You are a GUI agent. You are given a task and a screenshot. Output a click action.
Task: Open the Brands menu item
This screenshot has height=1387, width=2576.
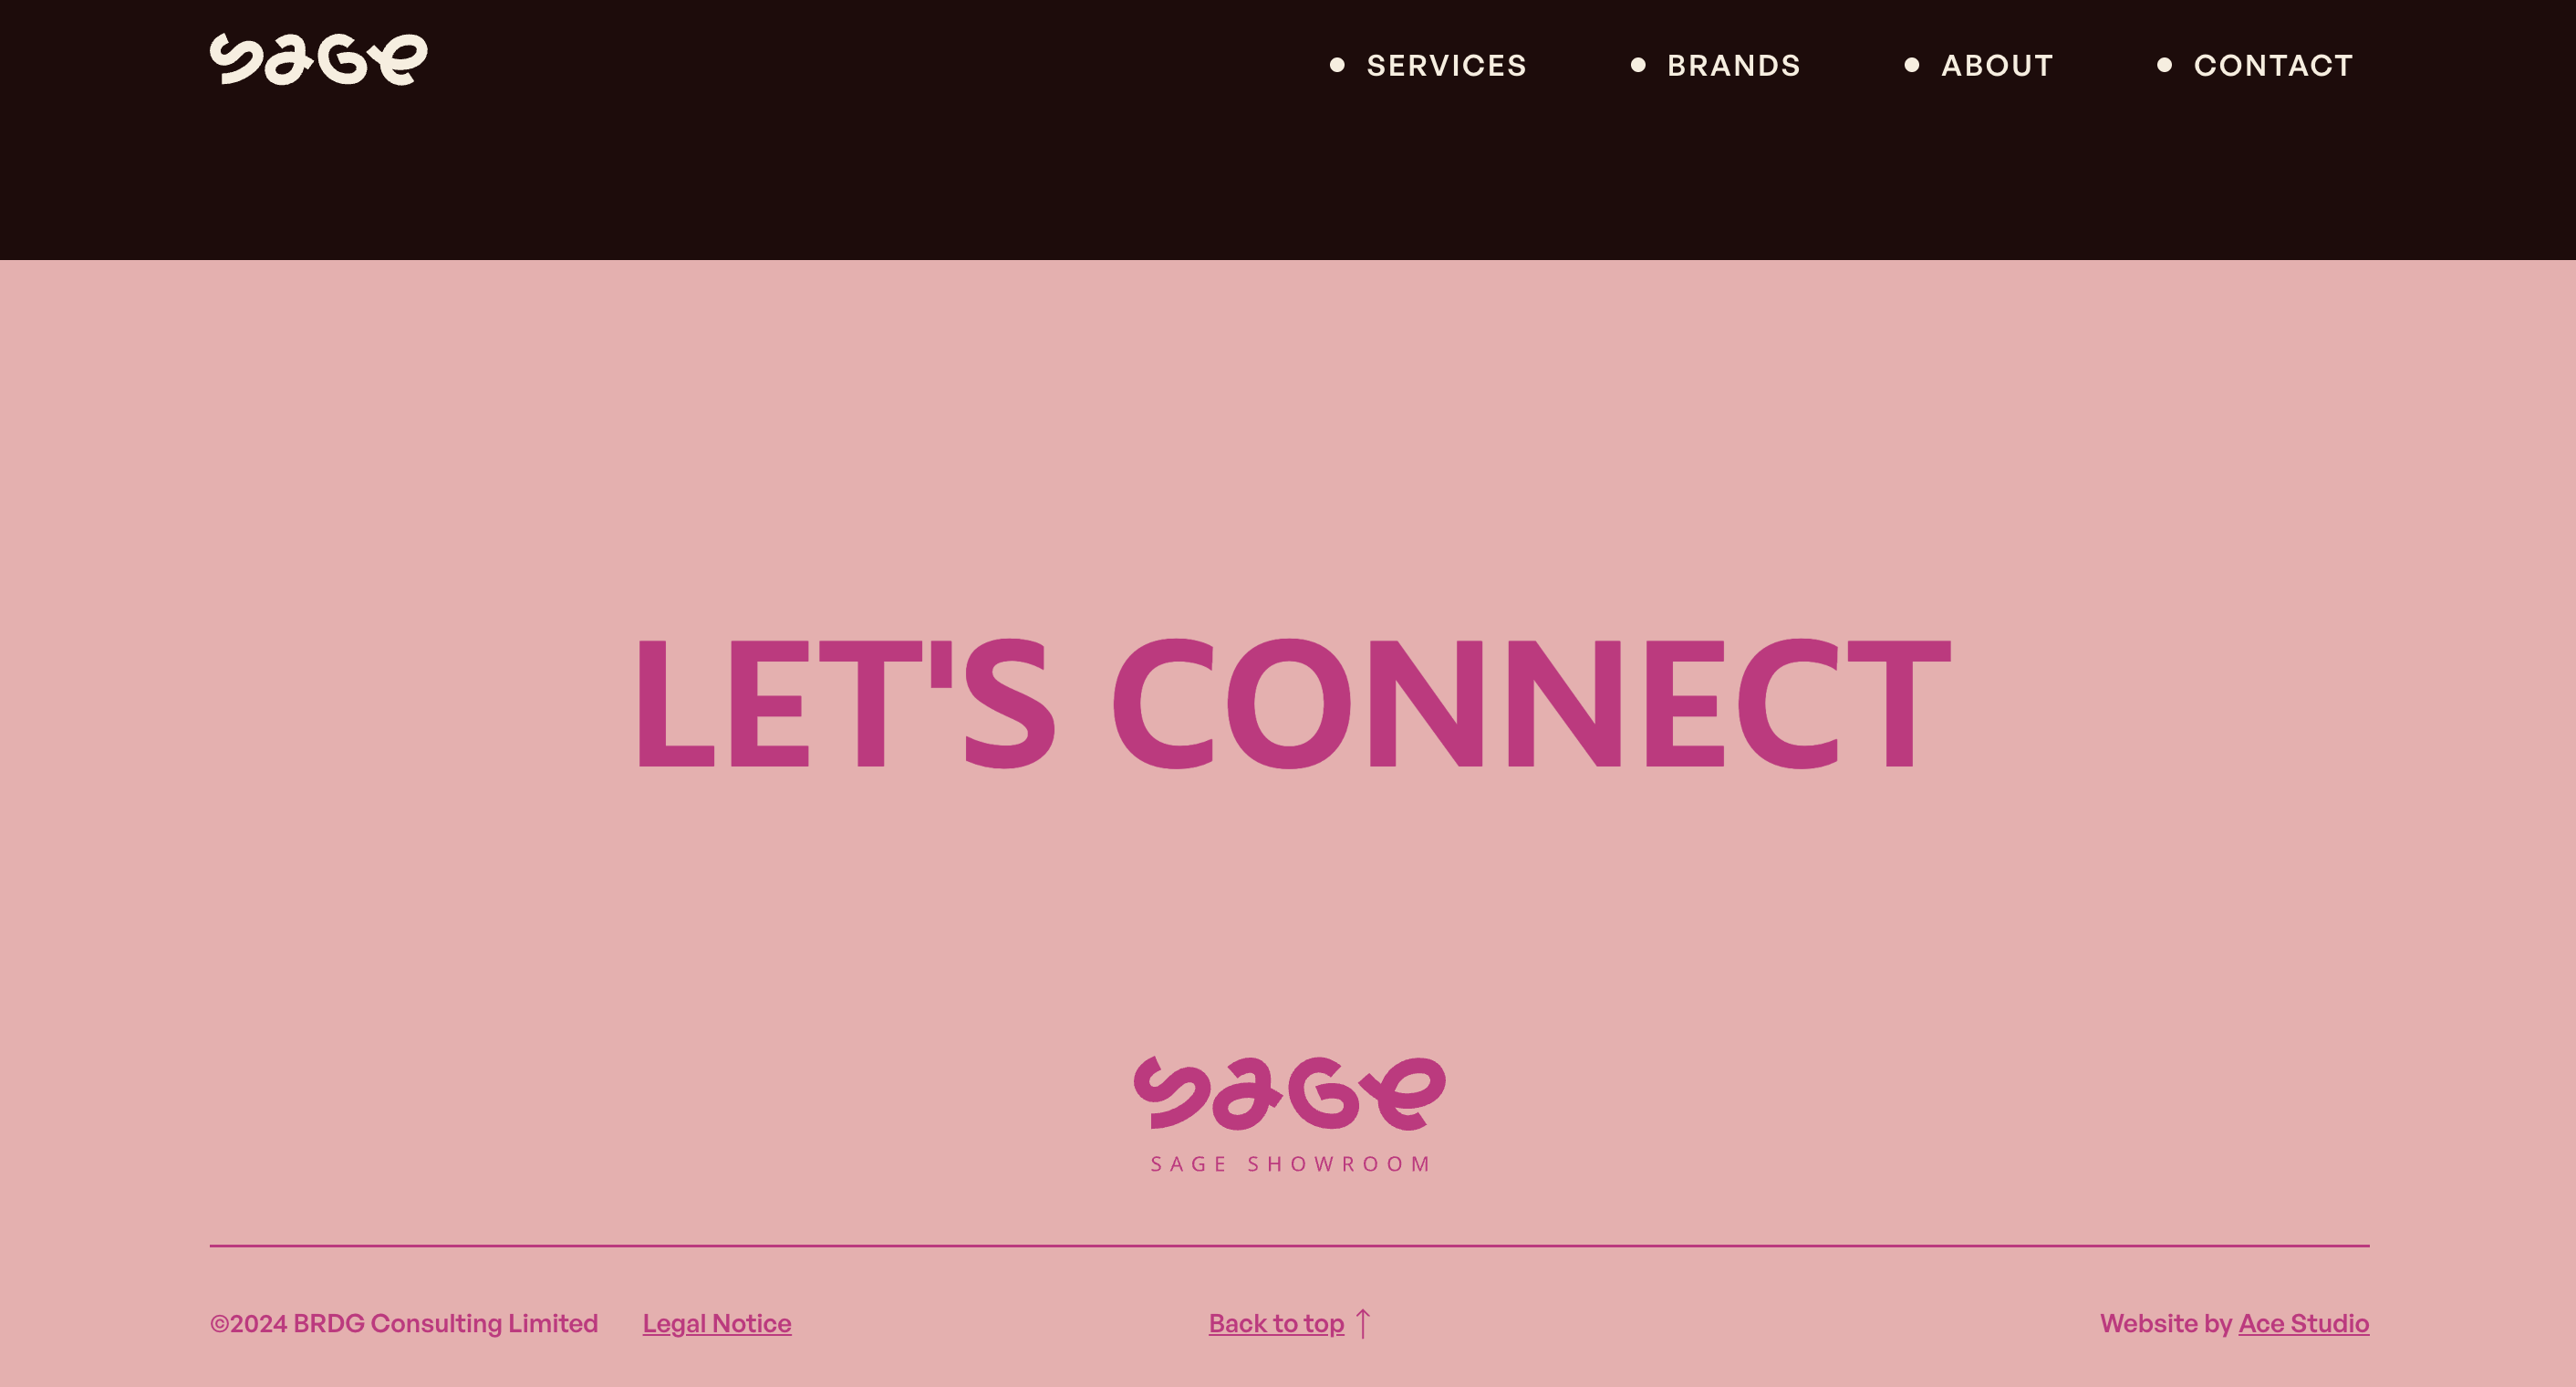click(1733, 65)
